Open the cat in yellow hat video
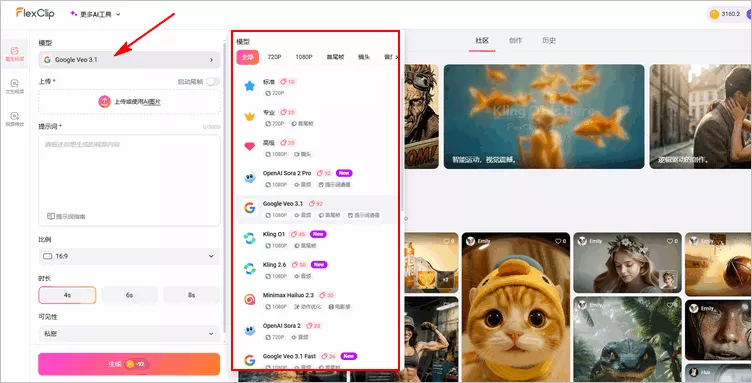This screenshot has width=752, height=383. 515,307
